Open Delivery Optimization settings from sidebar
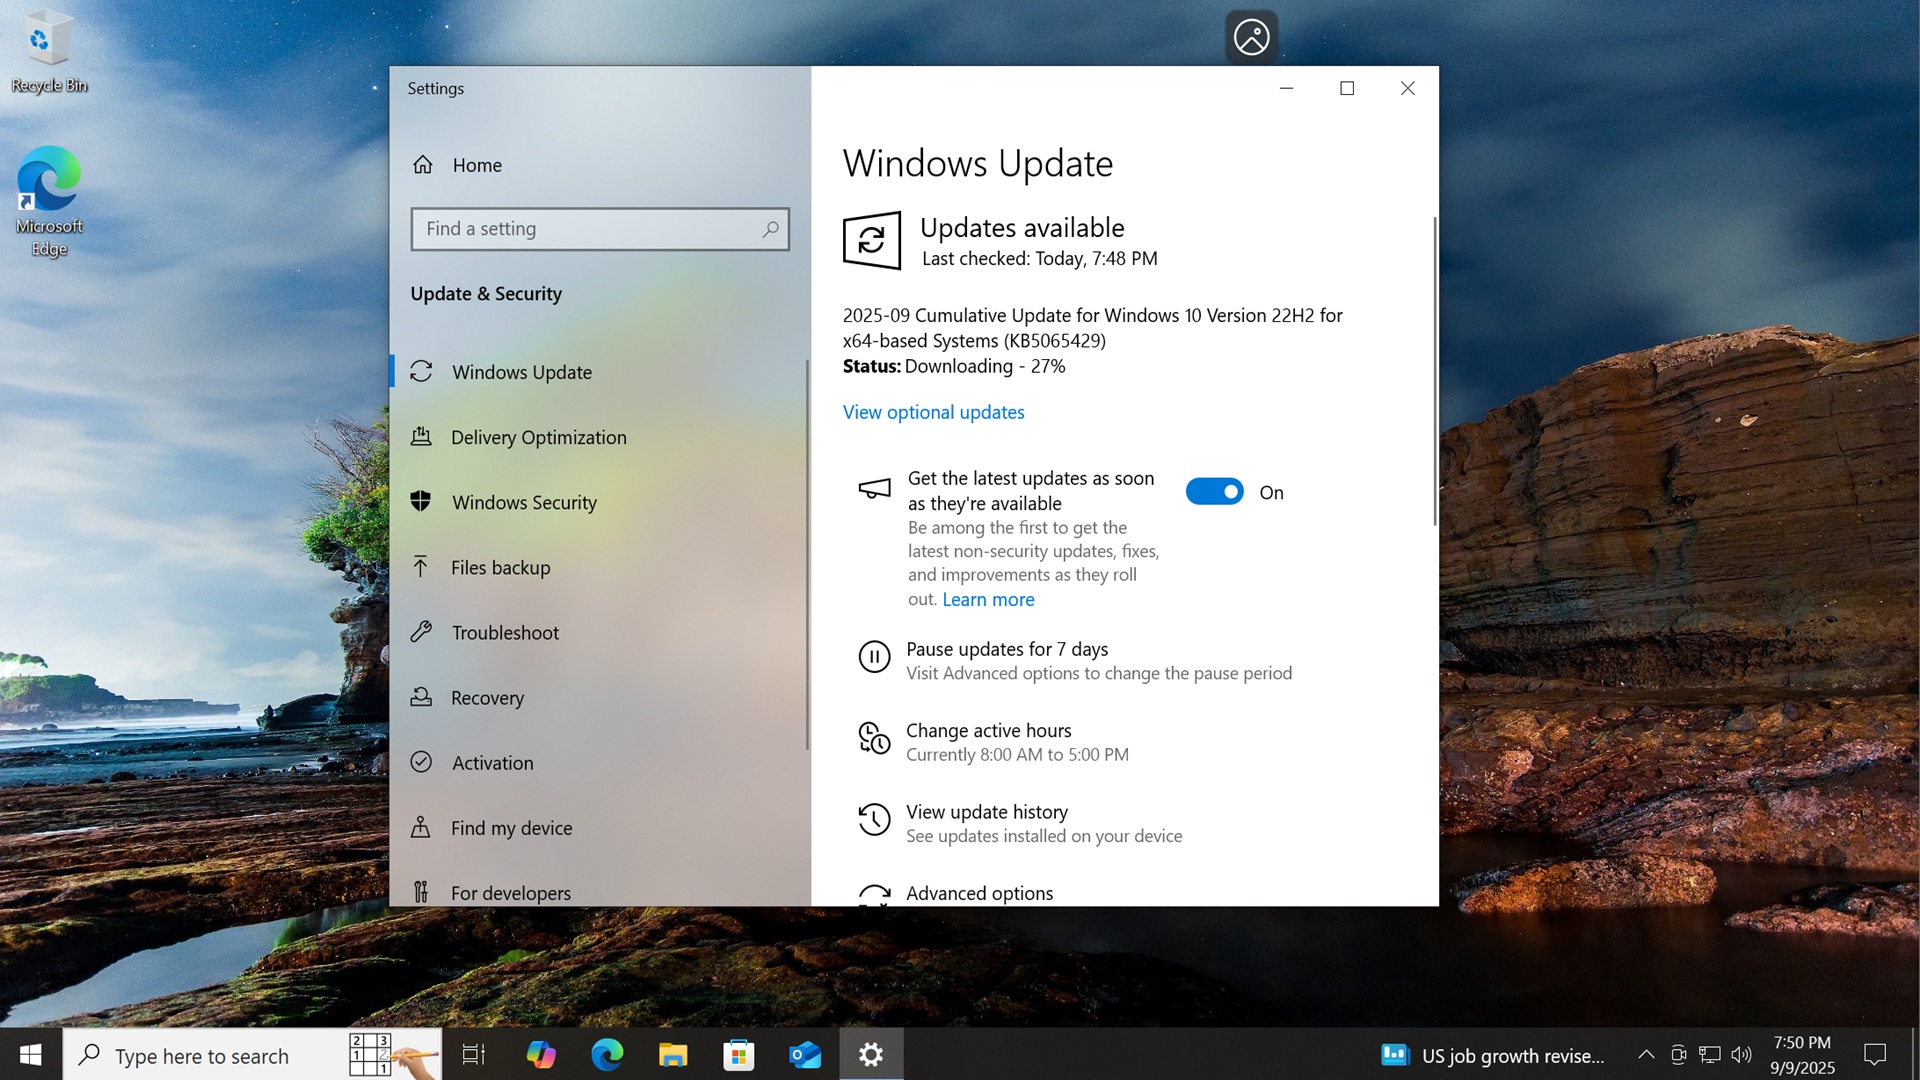This screenshot has height=1080, width=1920. click(x=538, y=437)
